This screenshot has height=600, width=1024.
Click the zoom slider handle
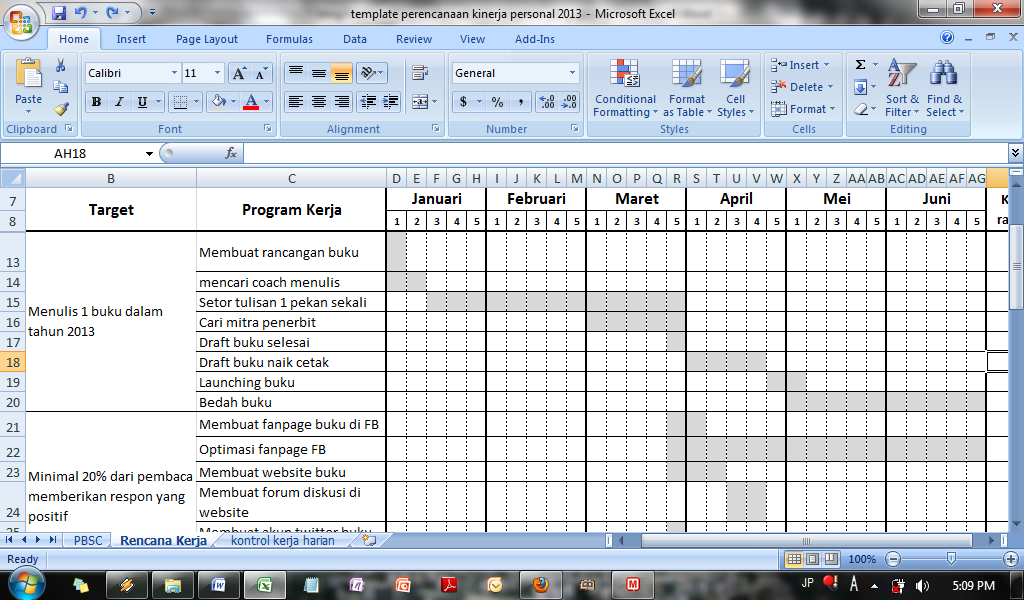coord(952,559)
